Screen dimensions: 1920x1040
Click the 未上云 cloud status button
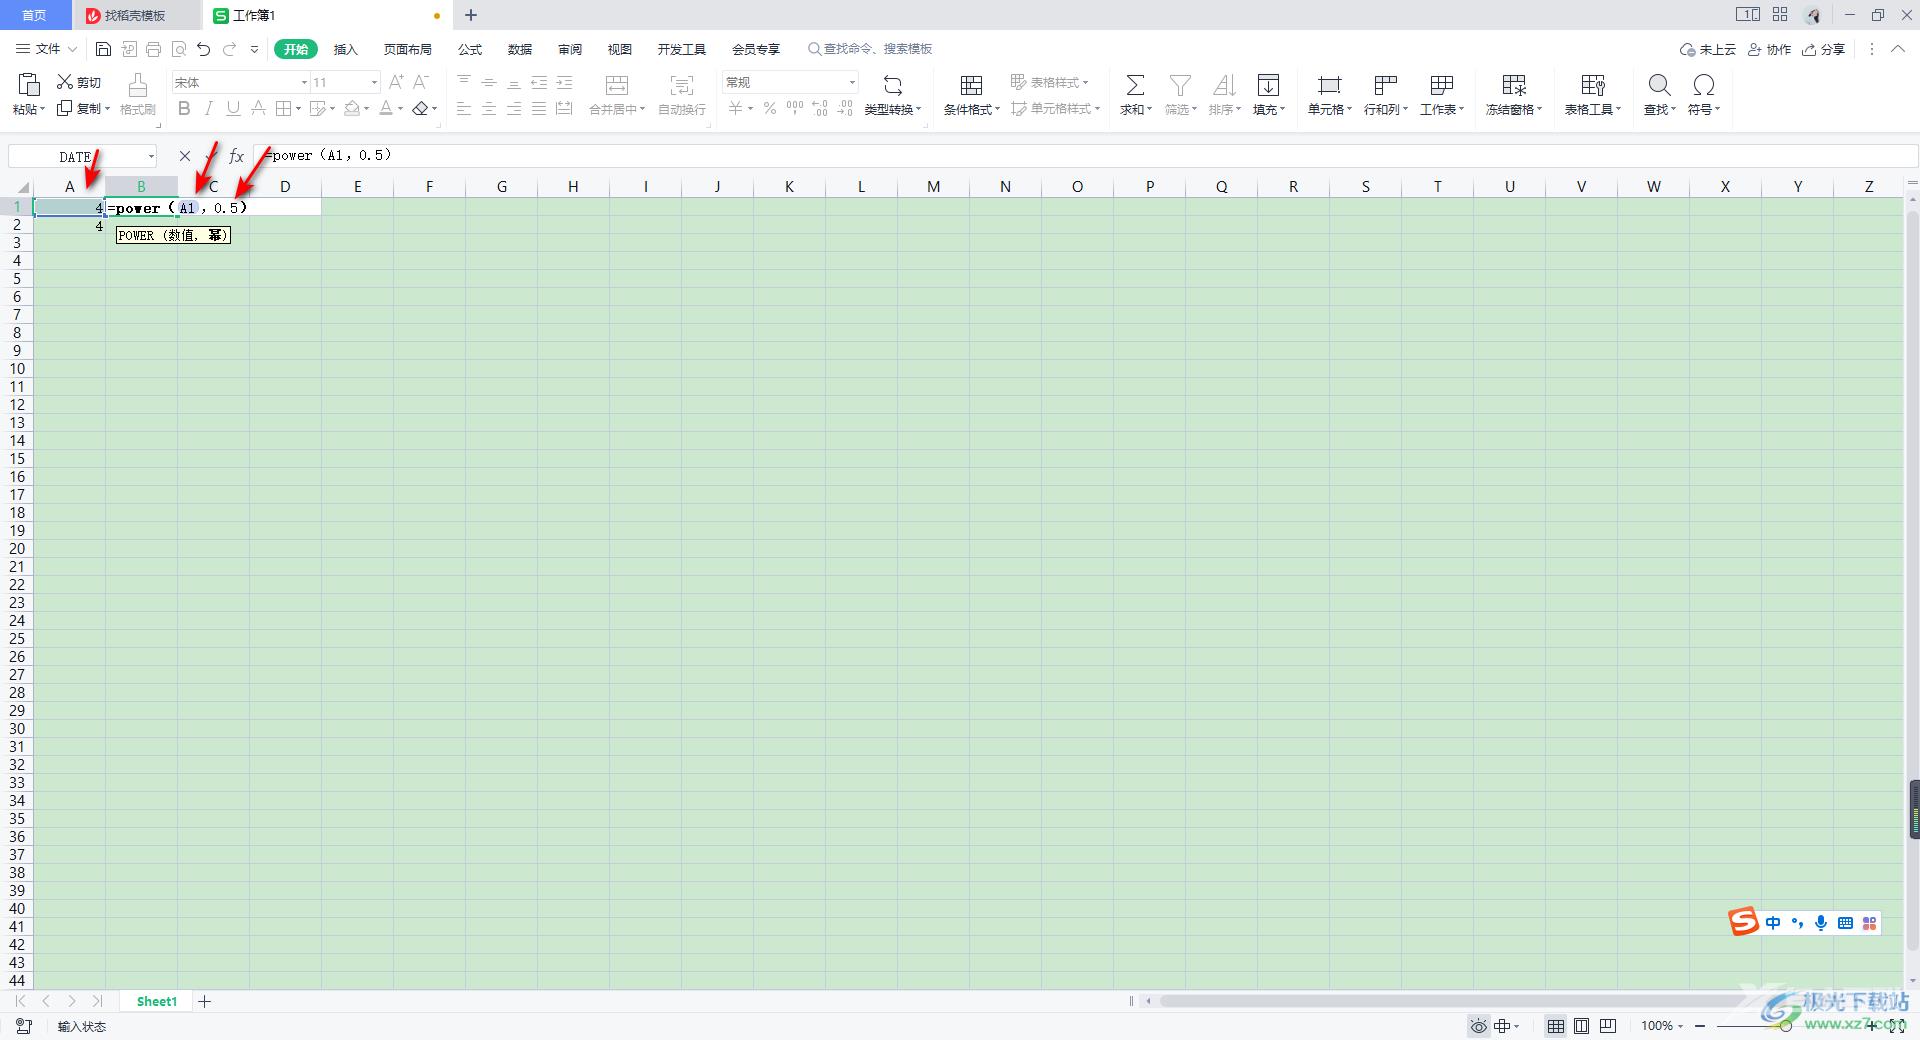(x=1707, y=49)
